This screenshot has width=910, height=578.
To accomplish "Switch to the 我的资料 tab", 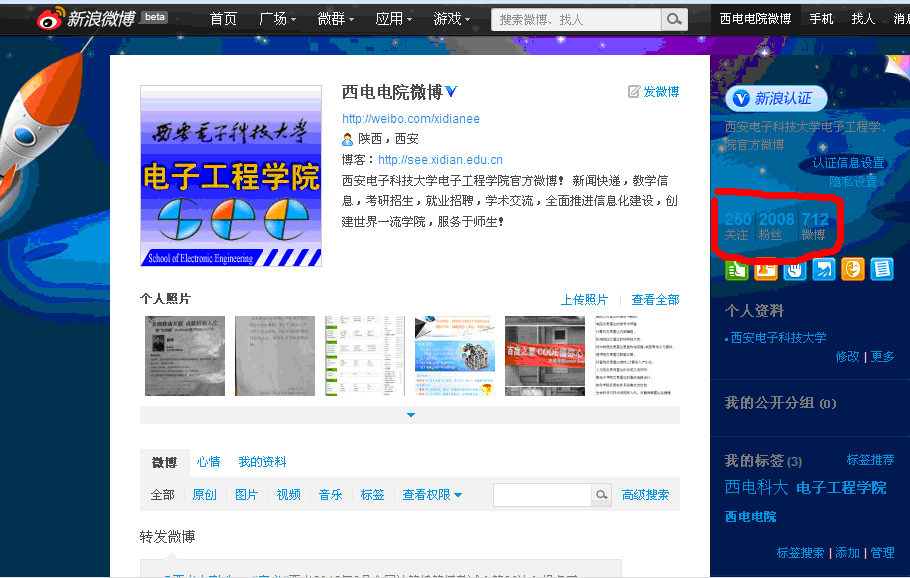I will pyautogui.click(x=262, y=462).
